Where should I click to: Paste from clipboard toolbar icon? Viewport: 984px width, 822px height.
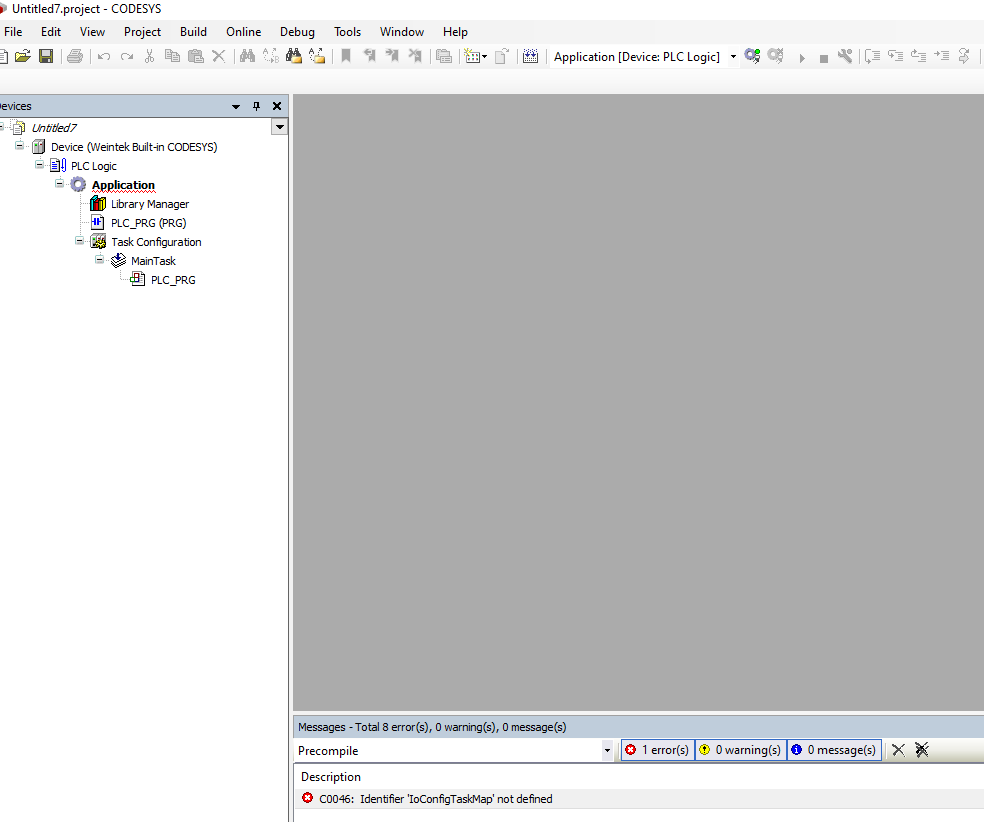coord(196,56)
